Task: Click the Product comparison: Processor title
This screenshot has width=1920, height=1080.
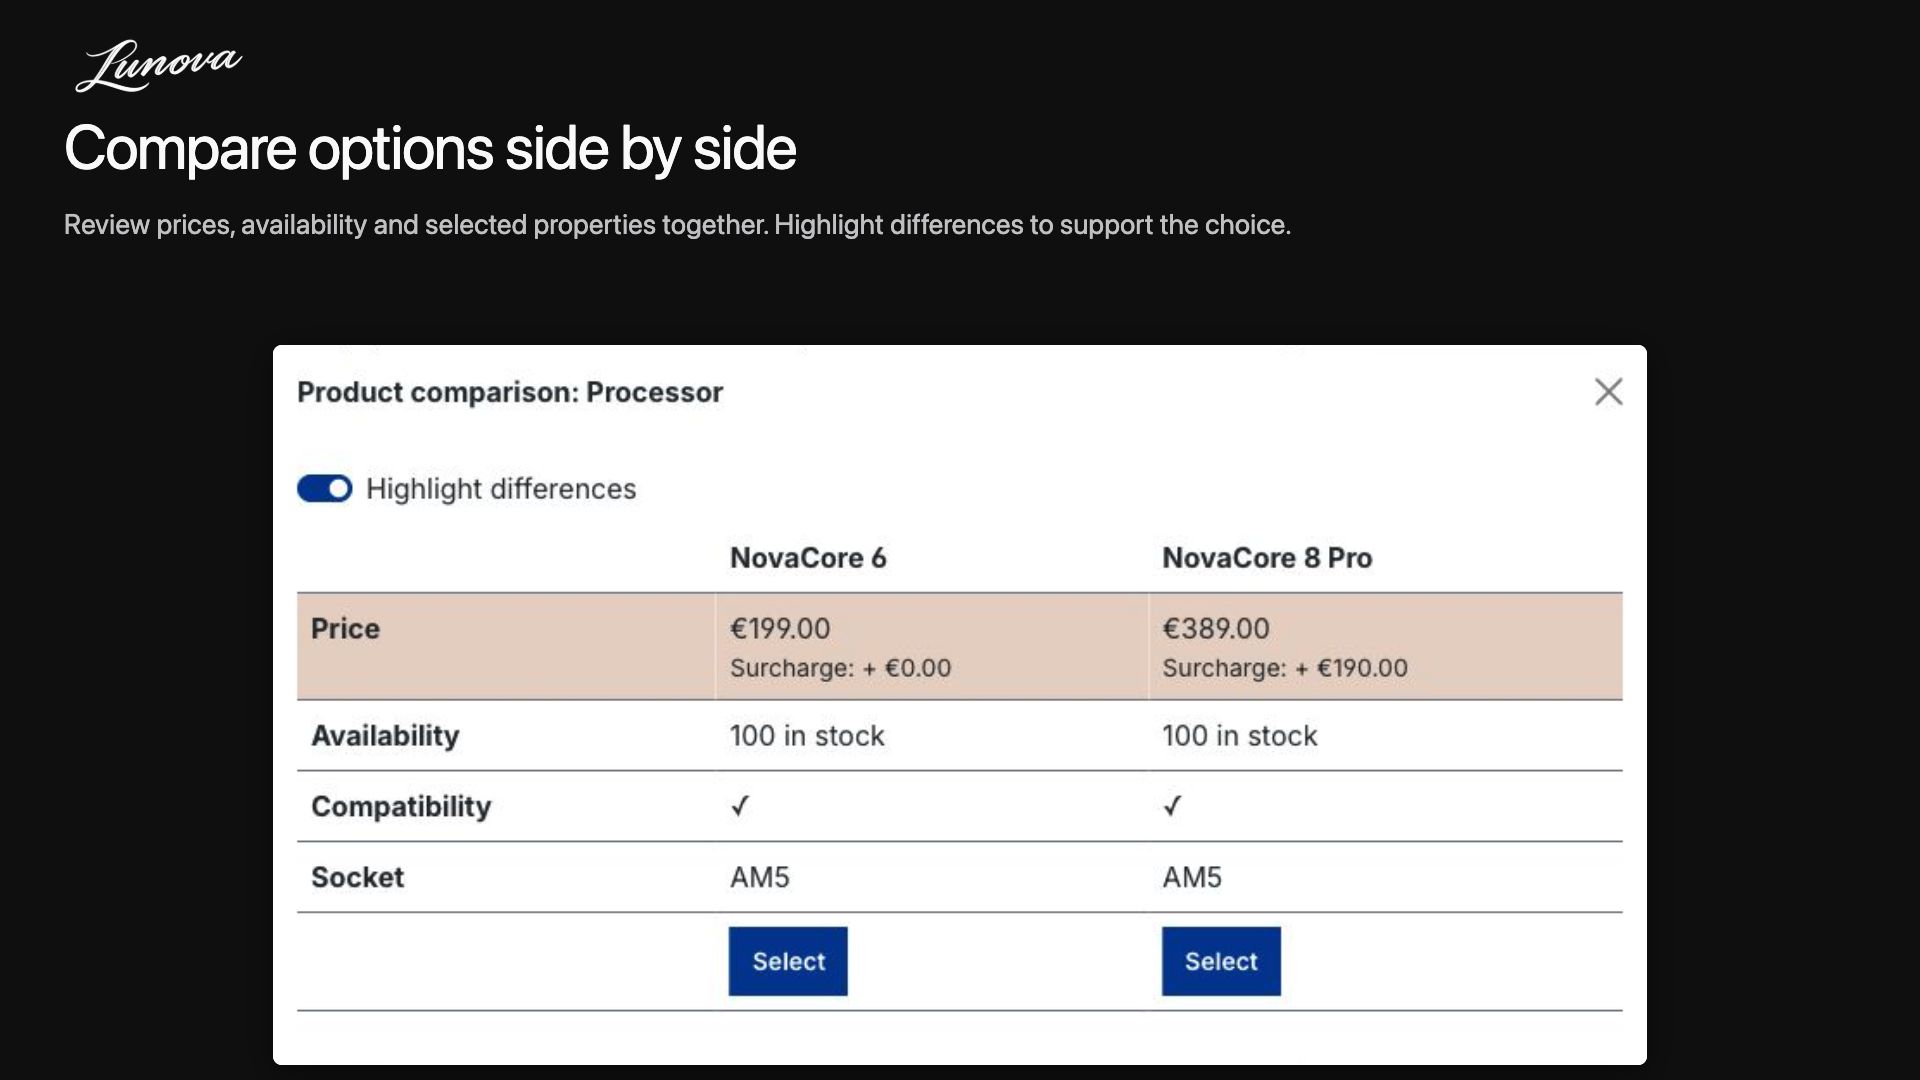Action: pos(510,392)
